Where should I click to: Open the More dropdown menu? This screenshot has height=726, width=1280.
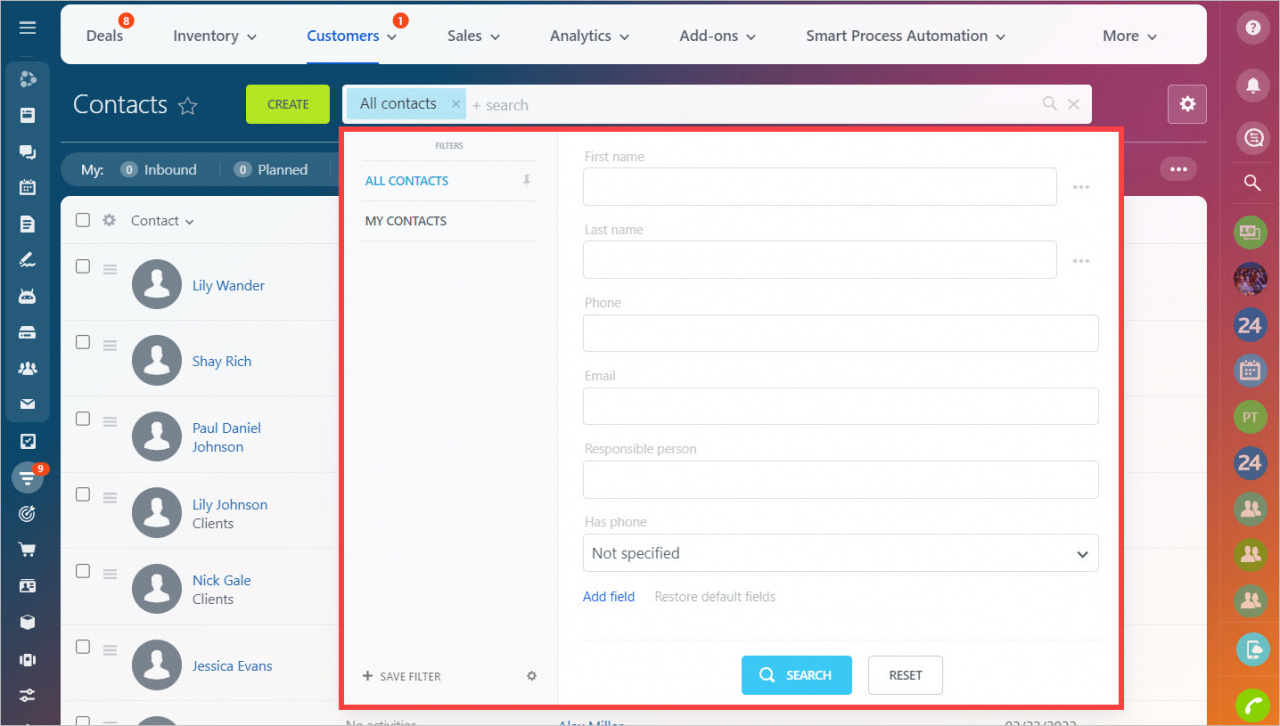point(1130,36)
